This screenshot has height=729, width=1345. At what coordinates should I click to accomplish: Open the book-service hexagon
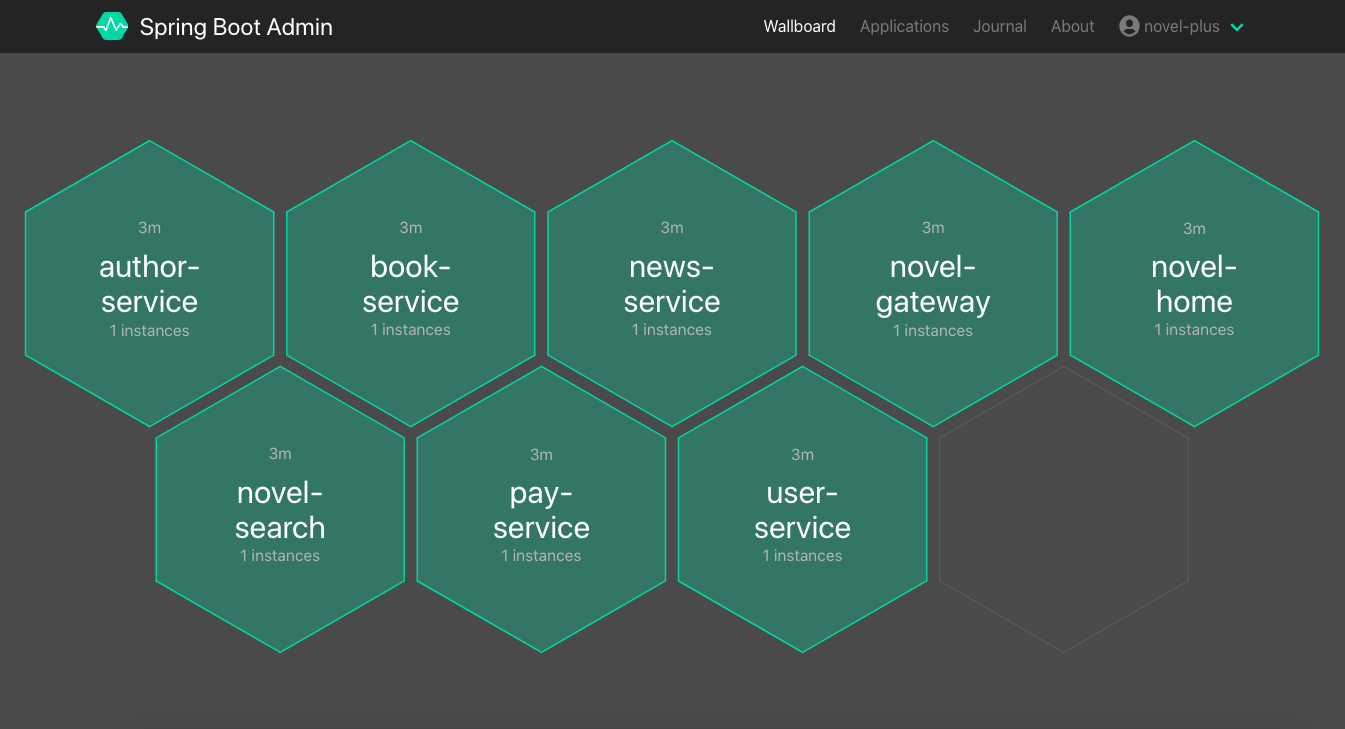(411, 283)
